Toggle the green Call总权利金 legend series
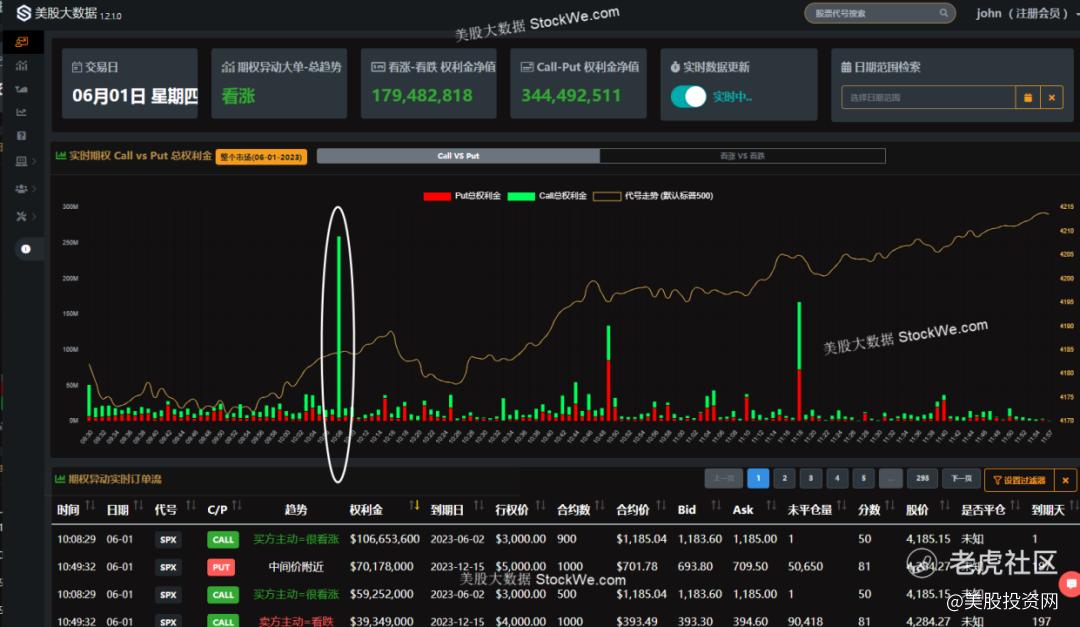This screenshot has height=627, width=1080. point(548,196)
